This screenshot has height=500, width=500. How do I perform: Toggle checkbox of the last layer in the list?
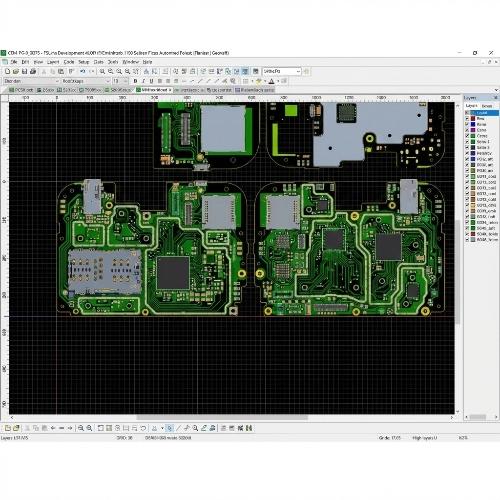pyautogui.click(x=467, y=240)
